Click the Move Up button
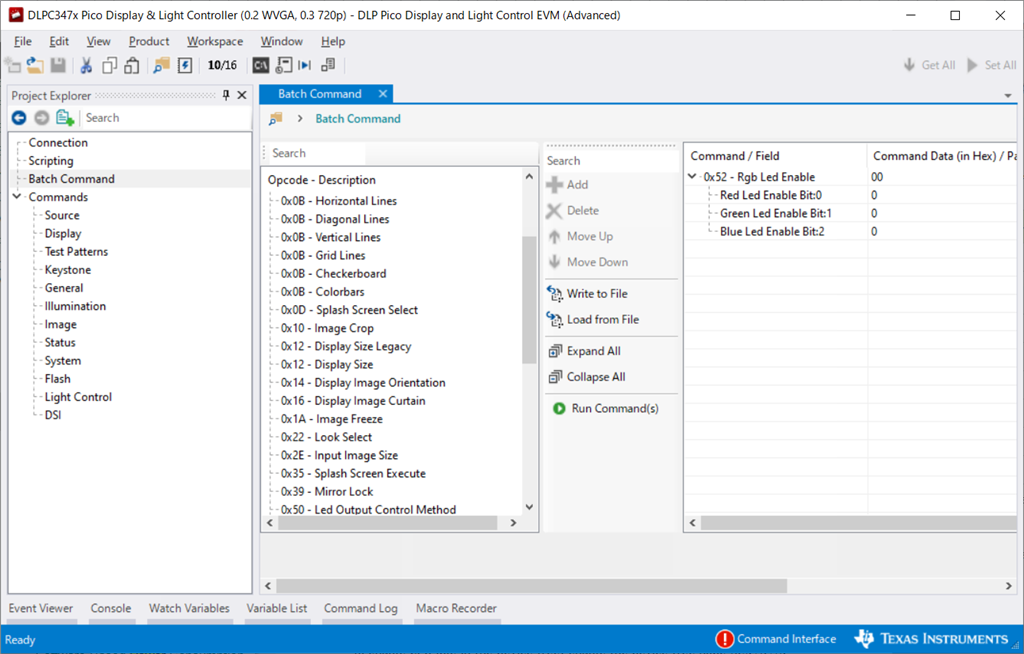 coord(580,237)
